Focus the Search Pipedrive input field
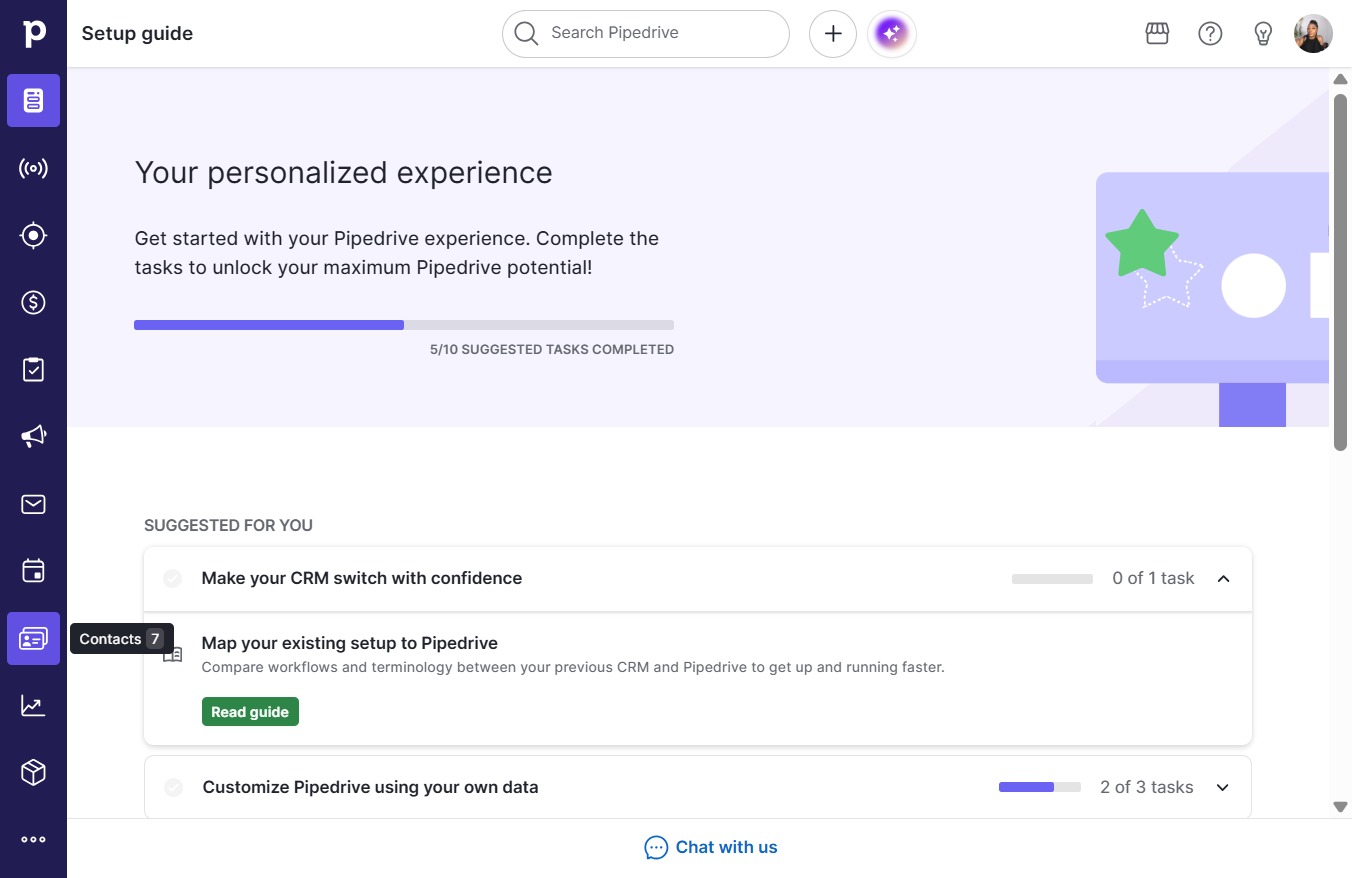This screenshot has width=1352, height=878. click(x=646, y=34)
